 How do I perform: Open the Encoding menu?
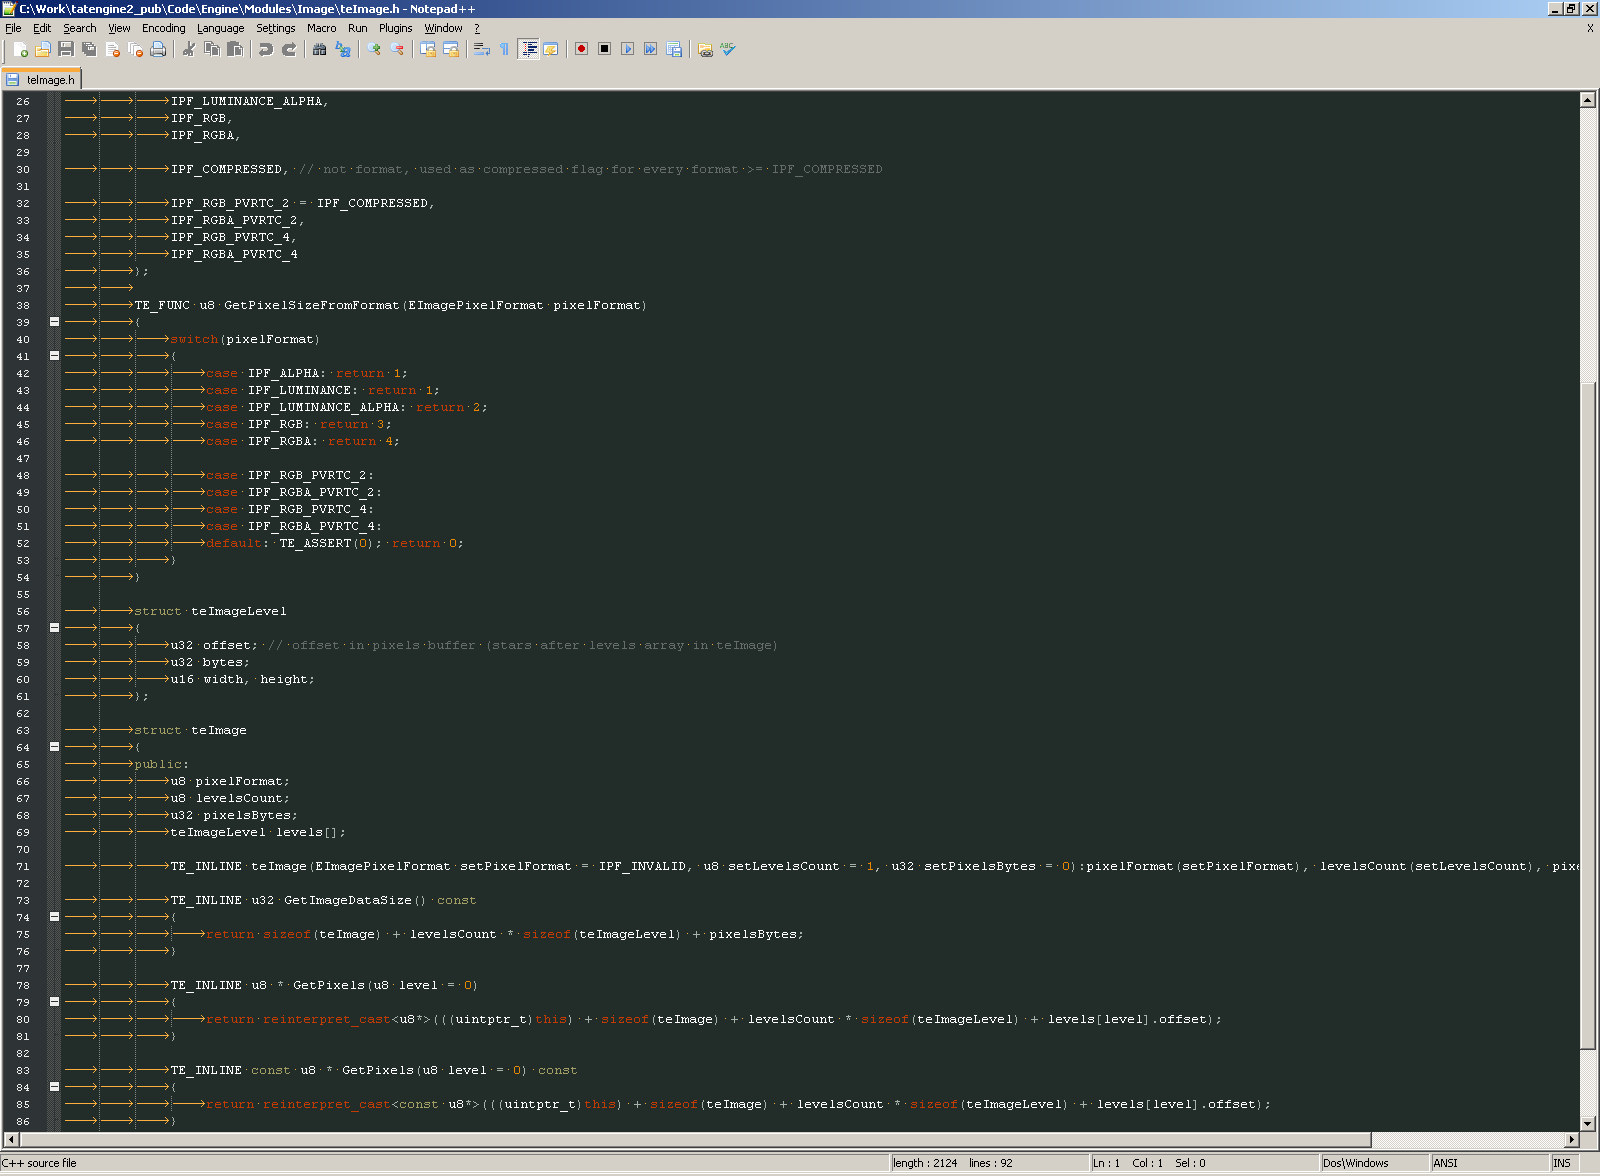(x=163, y=28)
